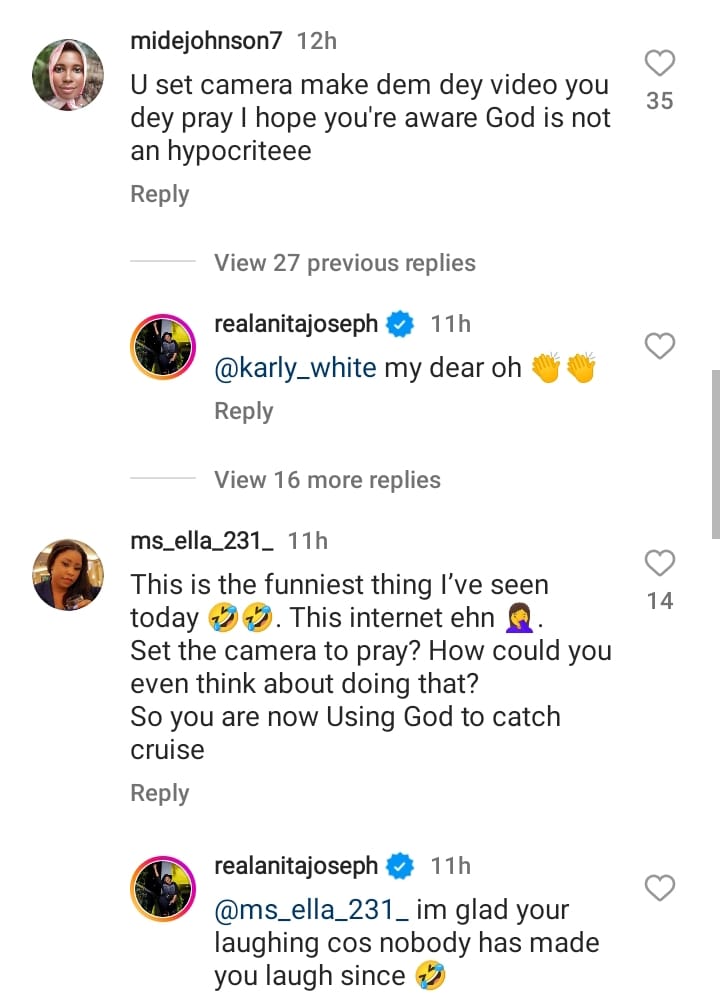Reply to realanitajoseph's karly_white comment

click(x=244, y=411)
